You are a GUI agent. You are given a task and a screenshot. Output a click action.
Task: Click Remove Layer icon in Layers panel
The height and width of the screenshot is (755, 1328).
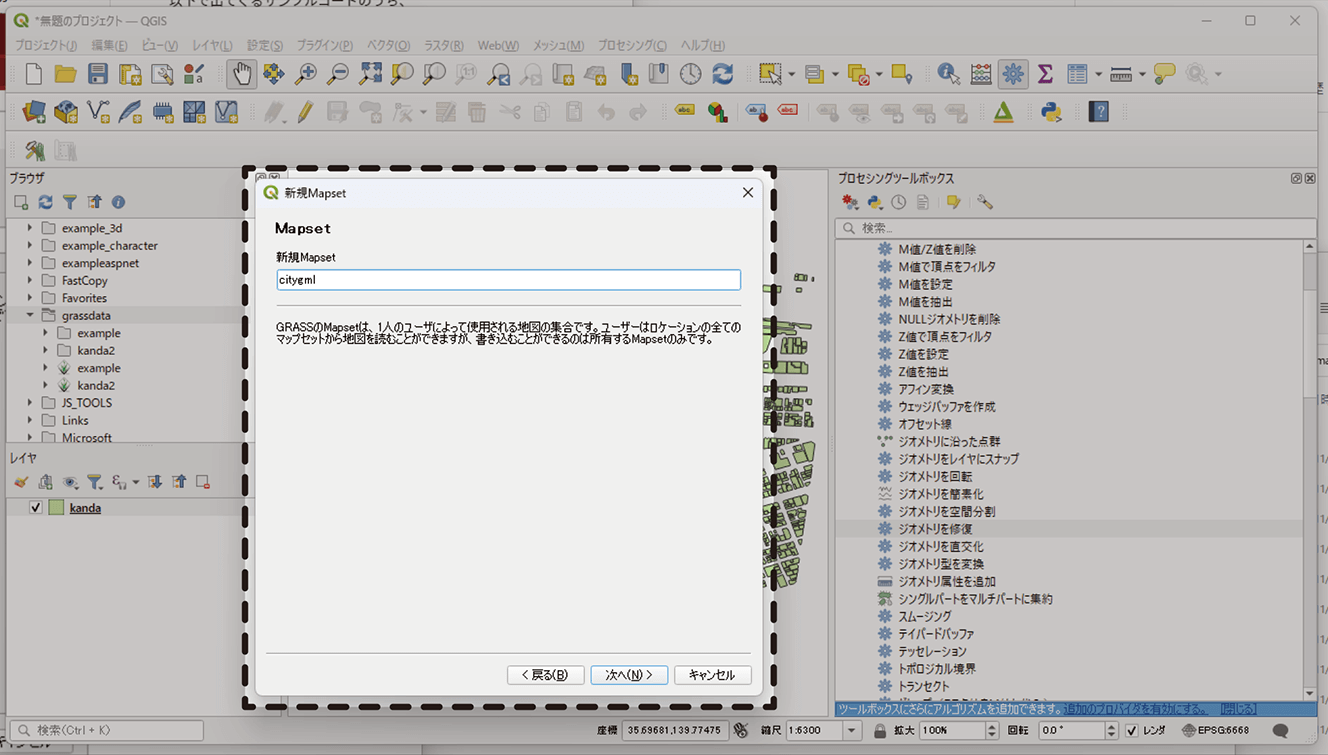tap(203, 482)
